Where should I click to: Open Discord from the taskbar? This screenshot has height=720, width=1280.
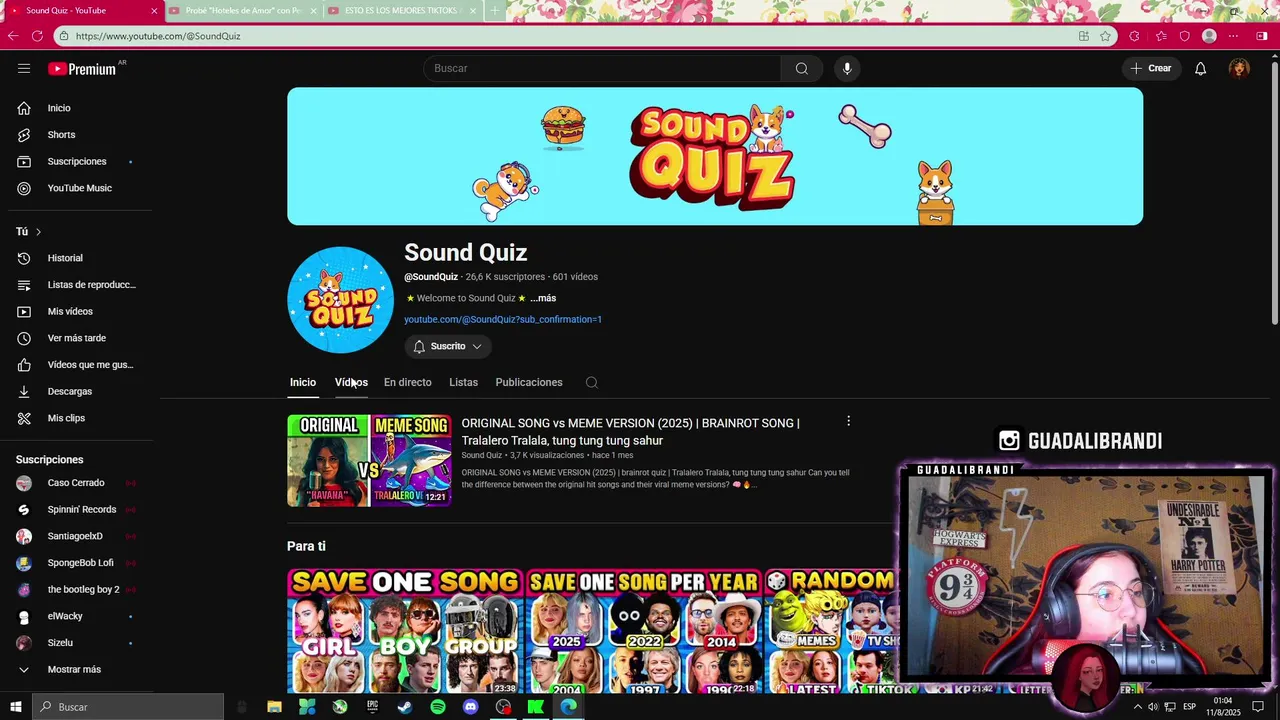click(471, 707)
